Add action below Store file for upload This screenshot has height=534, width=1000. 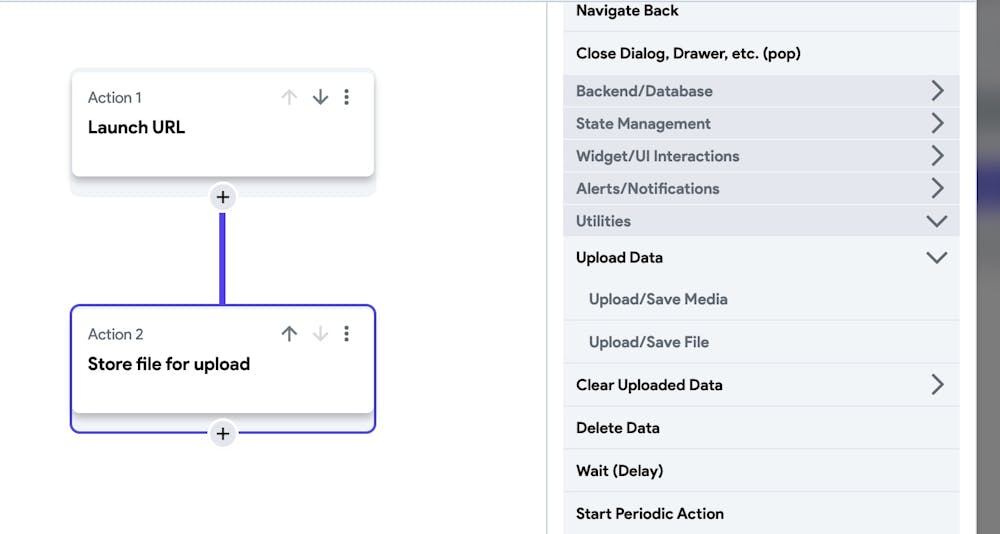tap(223, 433)
